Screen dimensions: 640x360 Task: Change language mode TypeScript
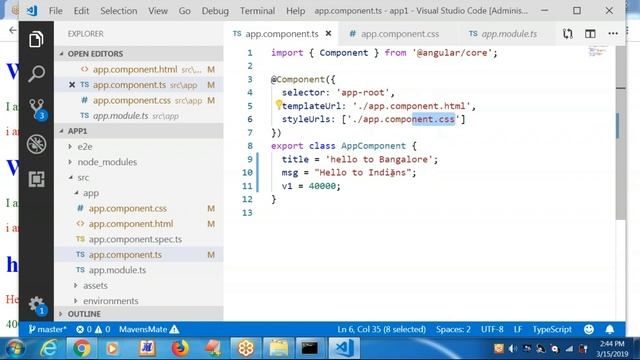click(x=552, y=329)
